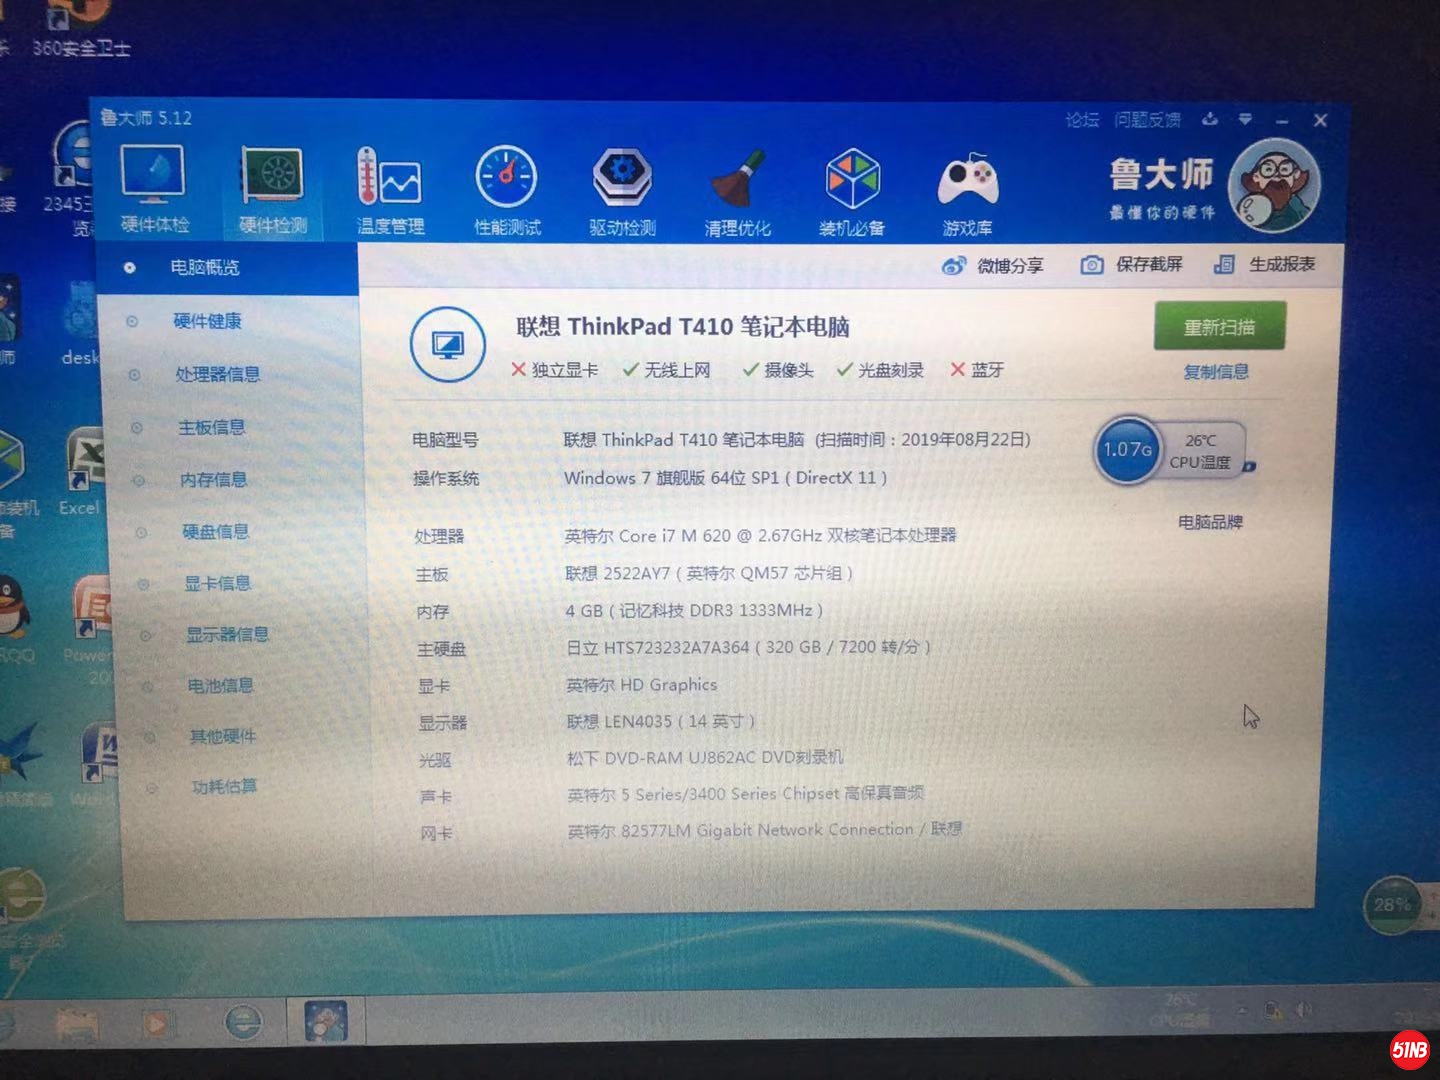Viewport: 1440px width, 1080px height.
Task: Open the 硬件体检 hardware check panel
Action: point(152,186)
